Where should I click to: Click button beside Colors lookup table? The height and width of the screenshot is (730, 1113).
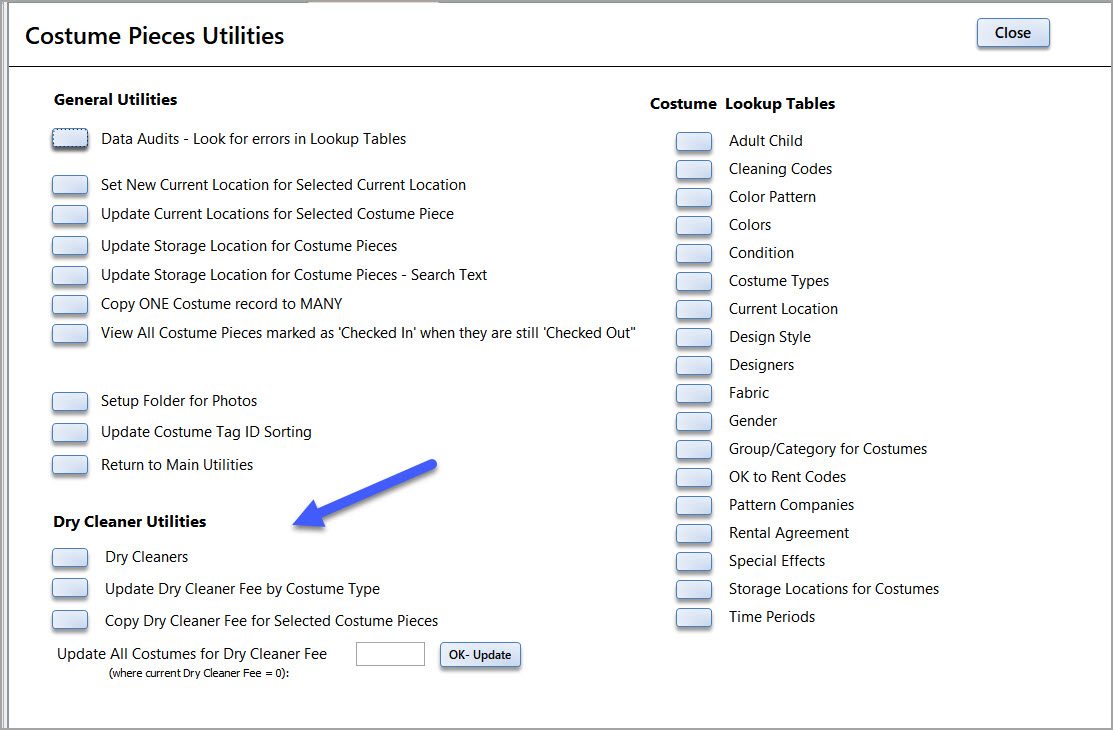click(693, 225)
